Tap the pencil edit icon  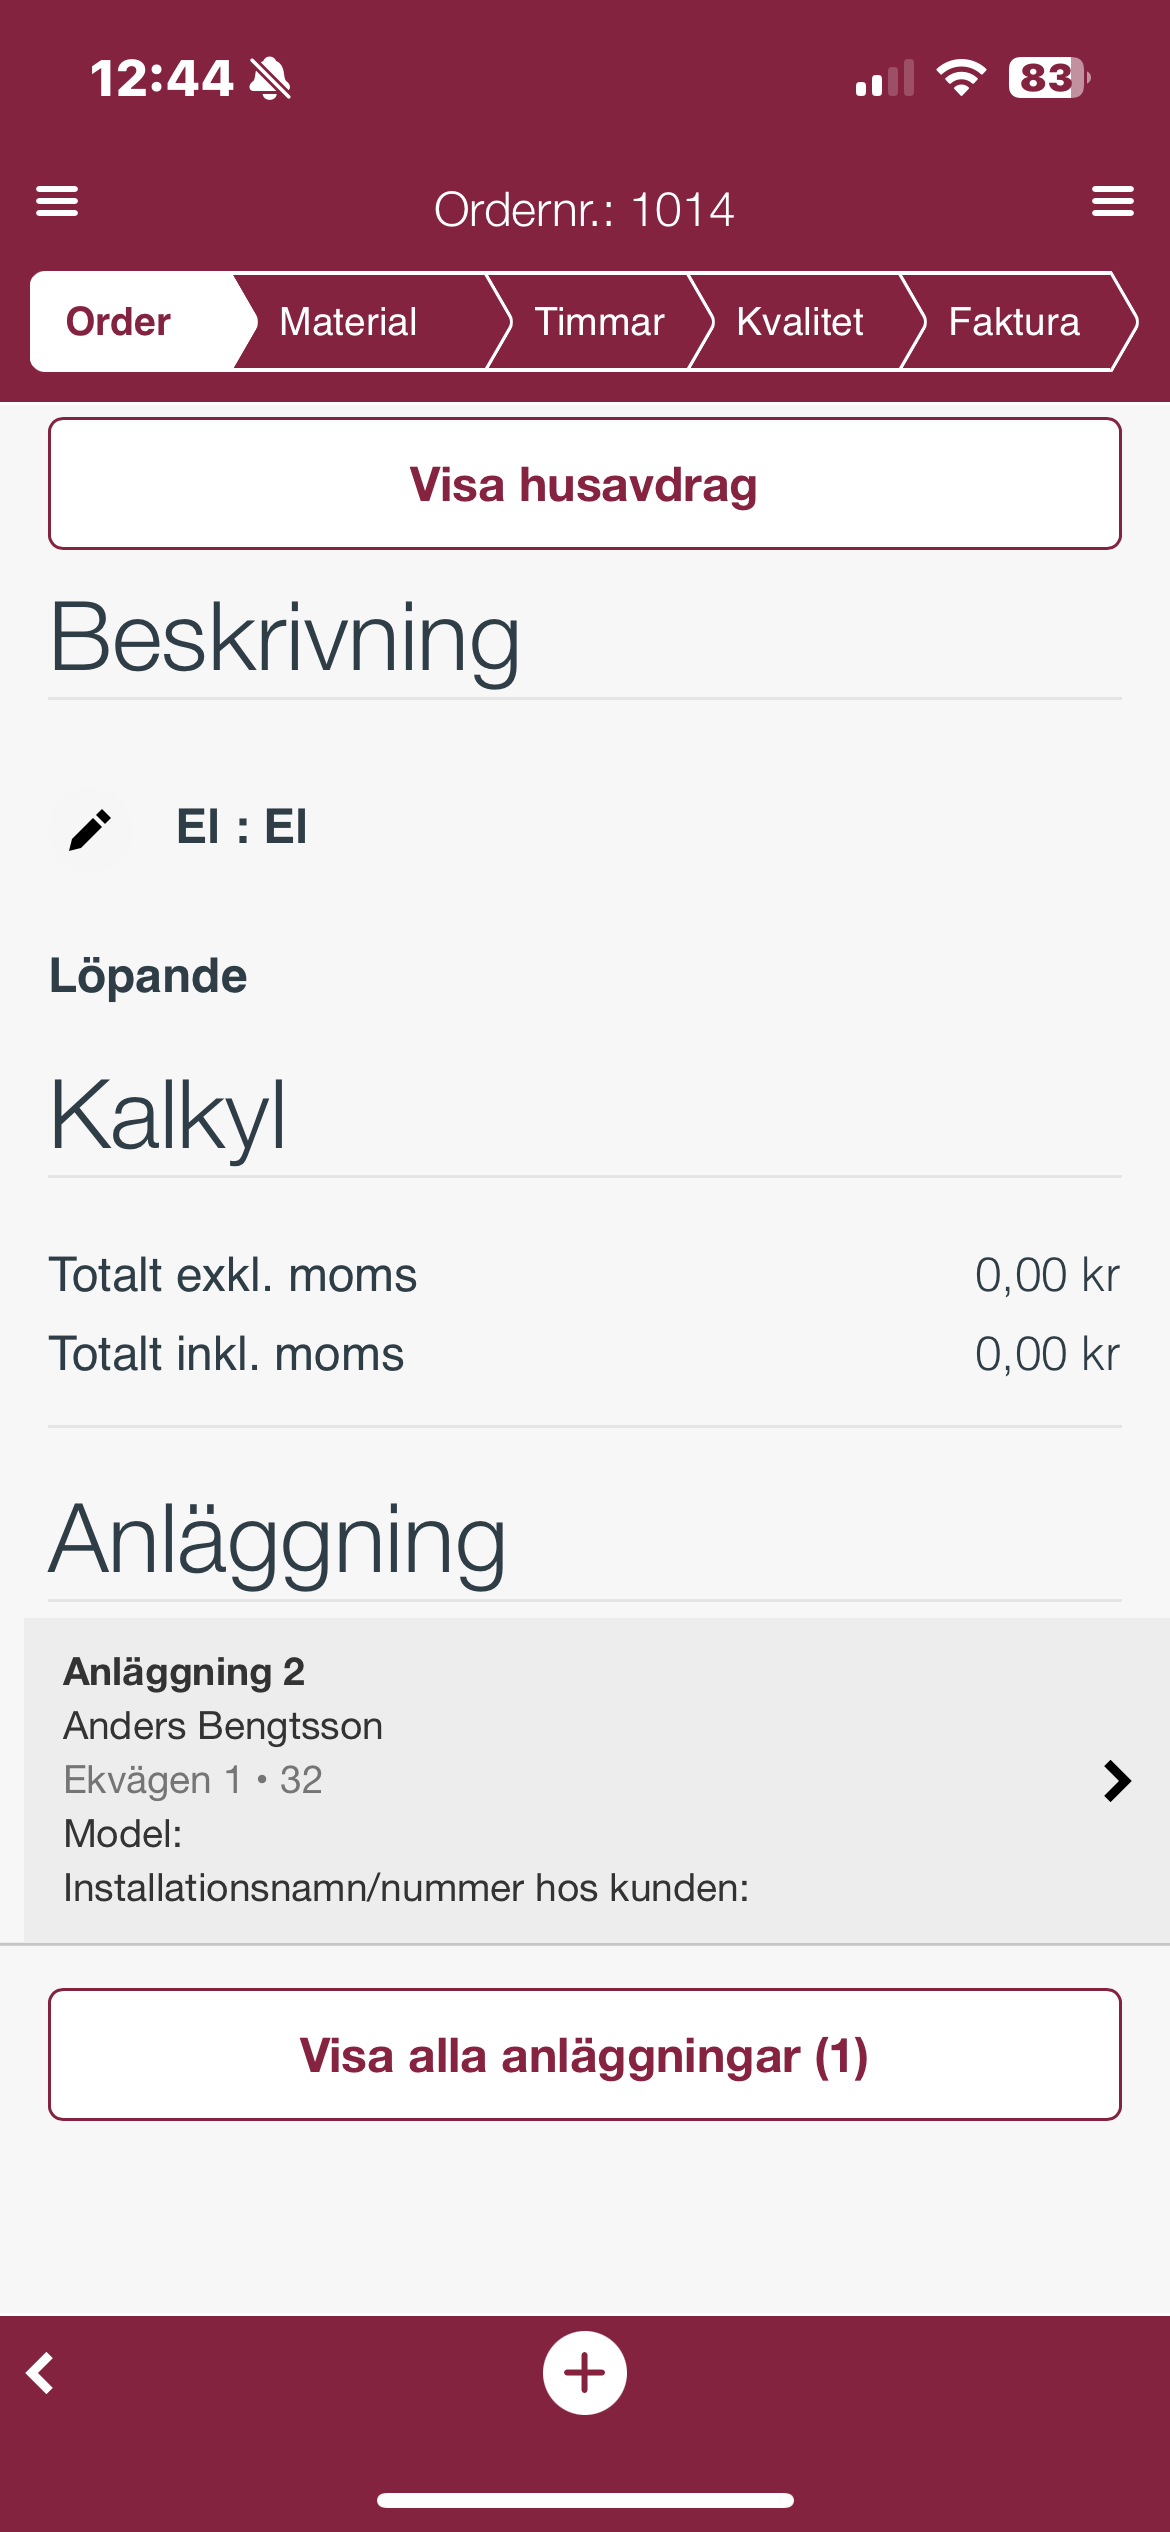(x=90, y=829)
